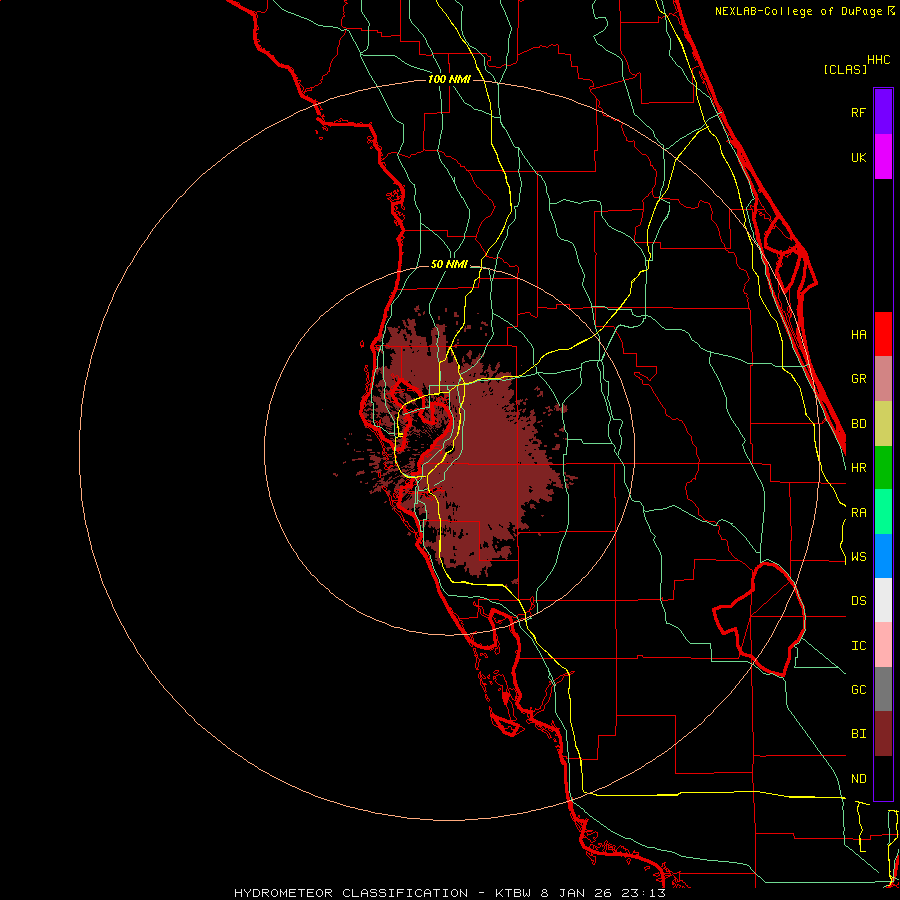The image size is (900, 900).
Task: Pick the gray GC legend swatch
Action: pyautogui.click(x=883, y=689)
